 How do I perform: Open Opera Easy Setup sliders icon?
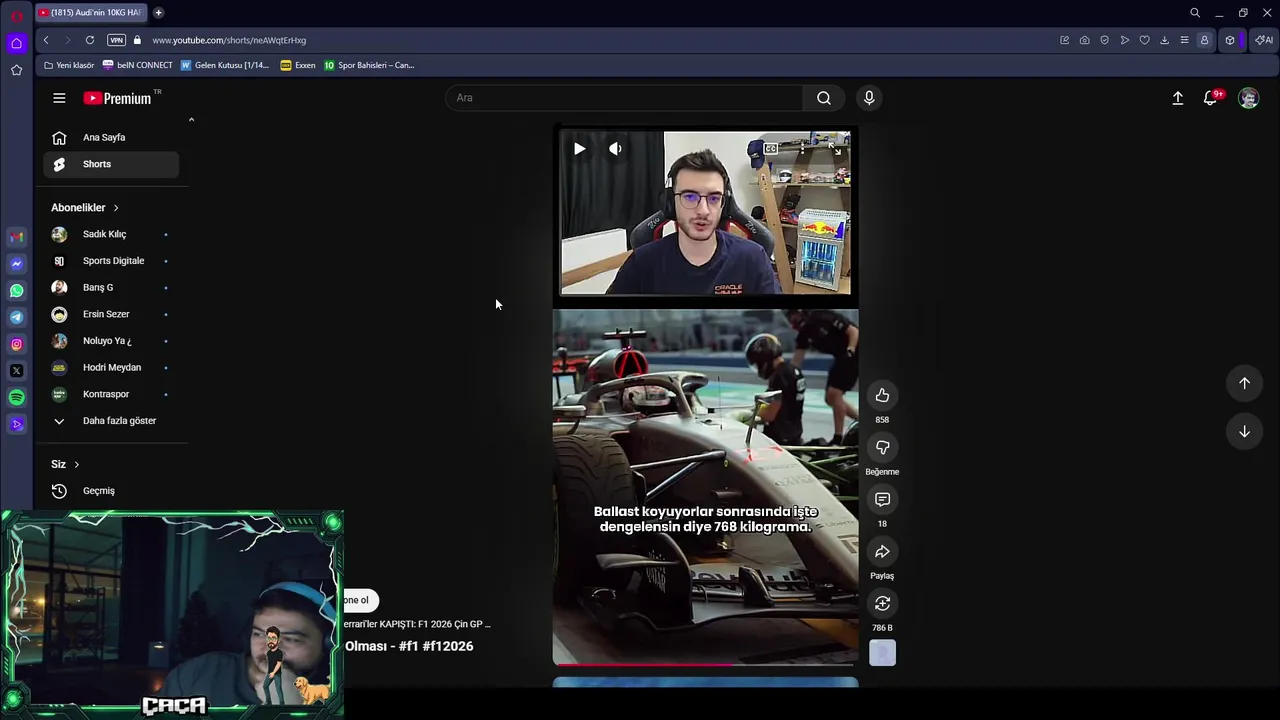click(x=1184, y=40)
